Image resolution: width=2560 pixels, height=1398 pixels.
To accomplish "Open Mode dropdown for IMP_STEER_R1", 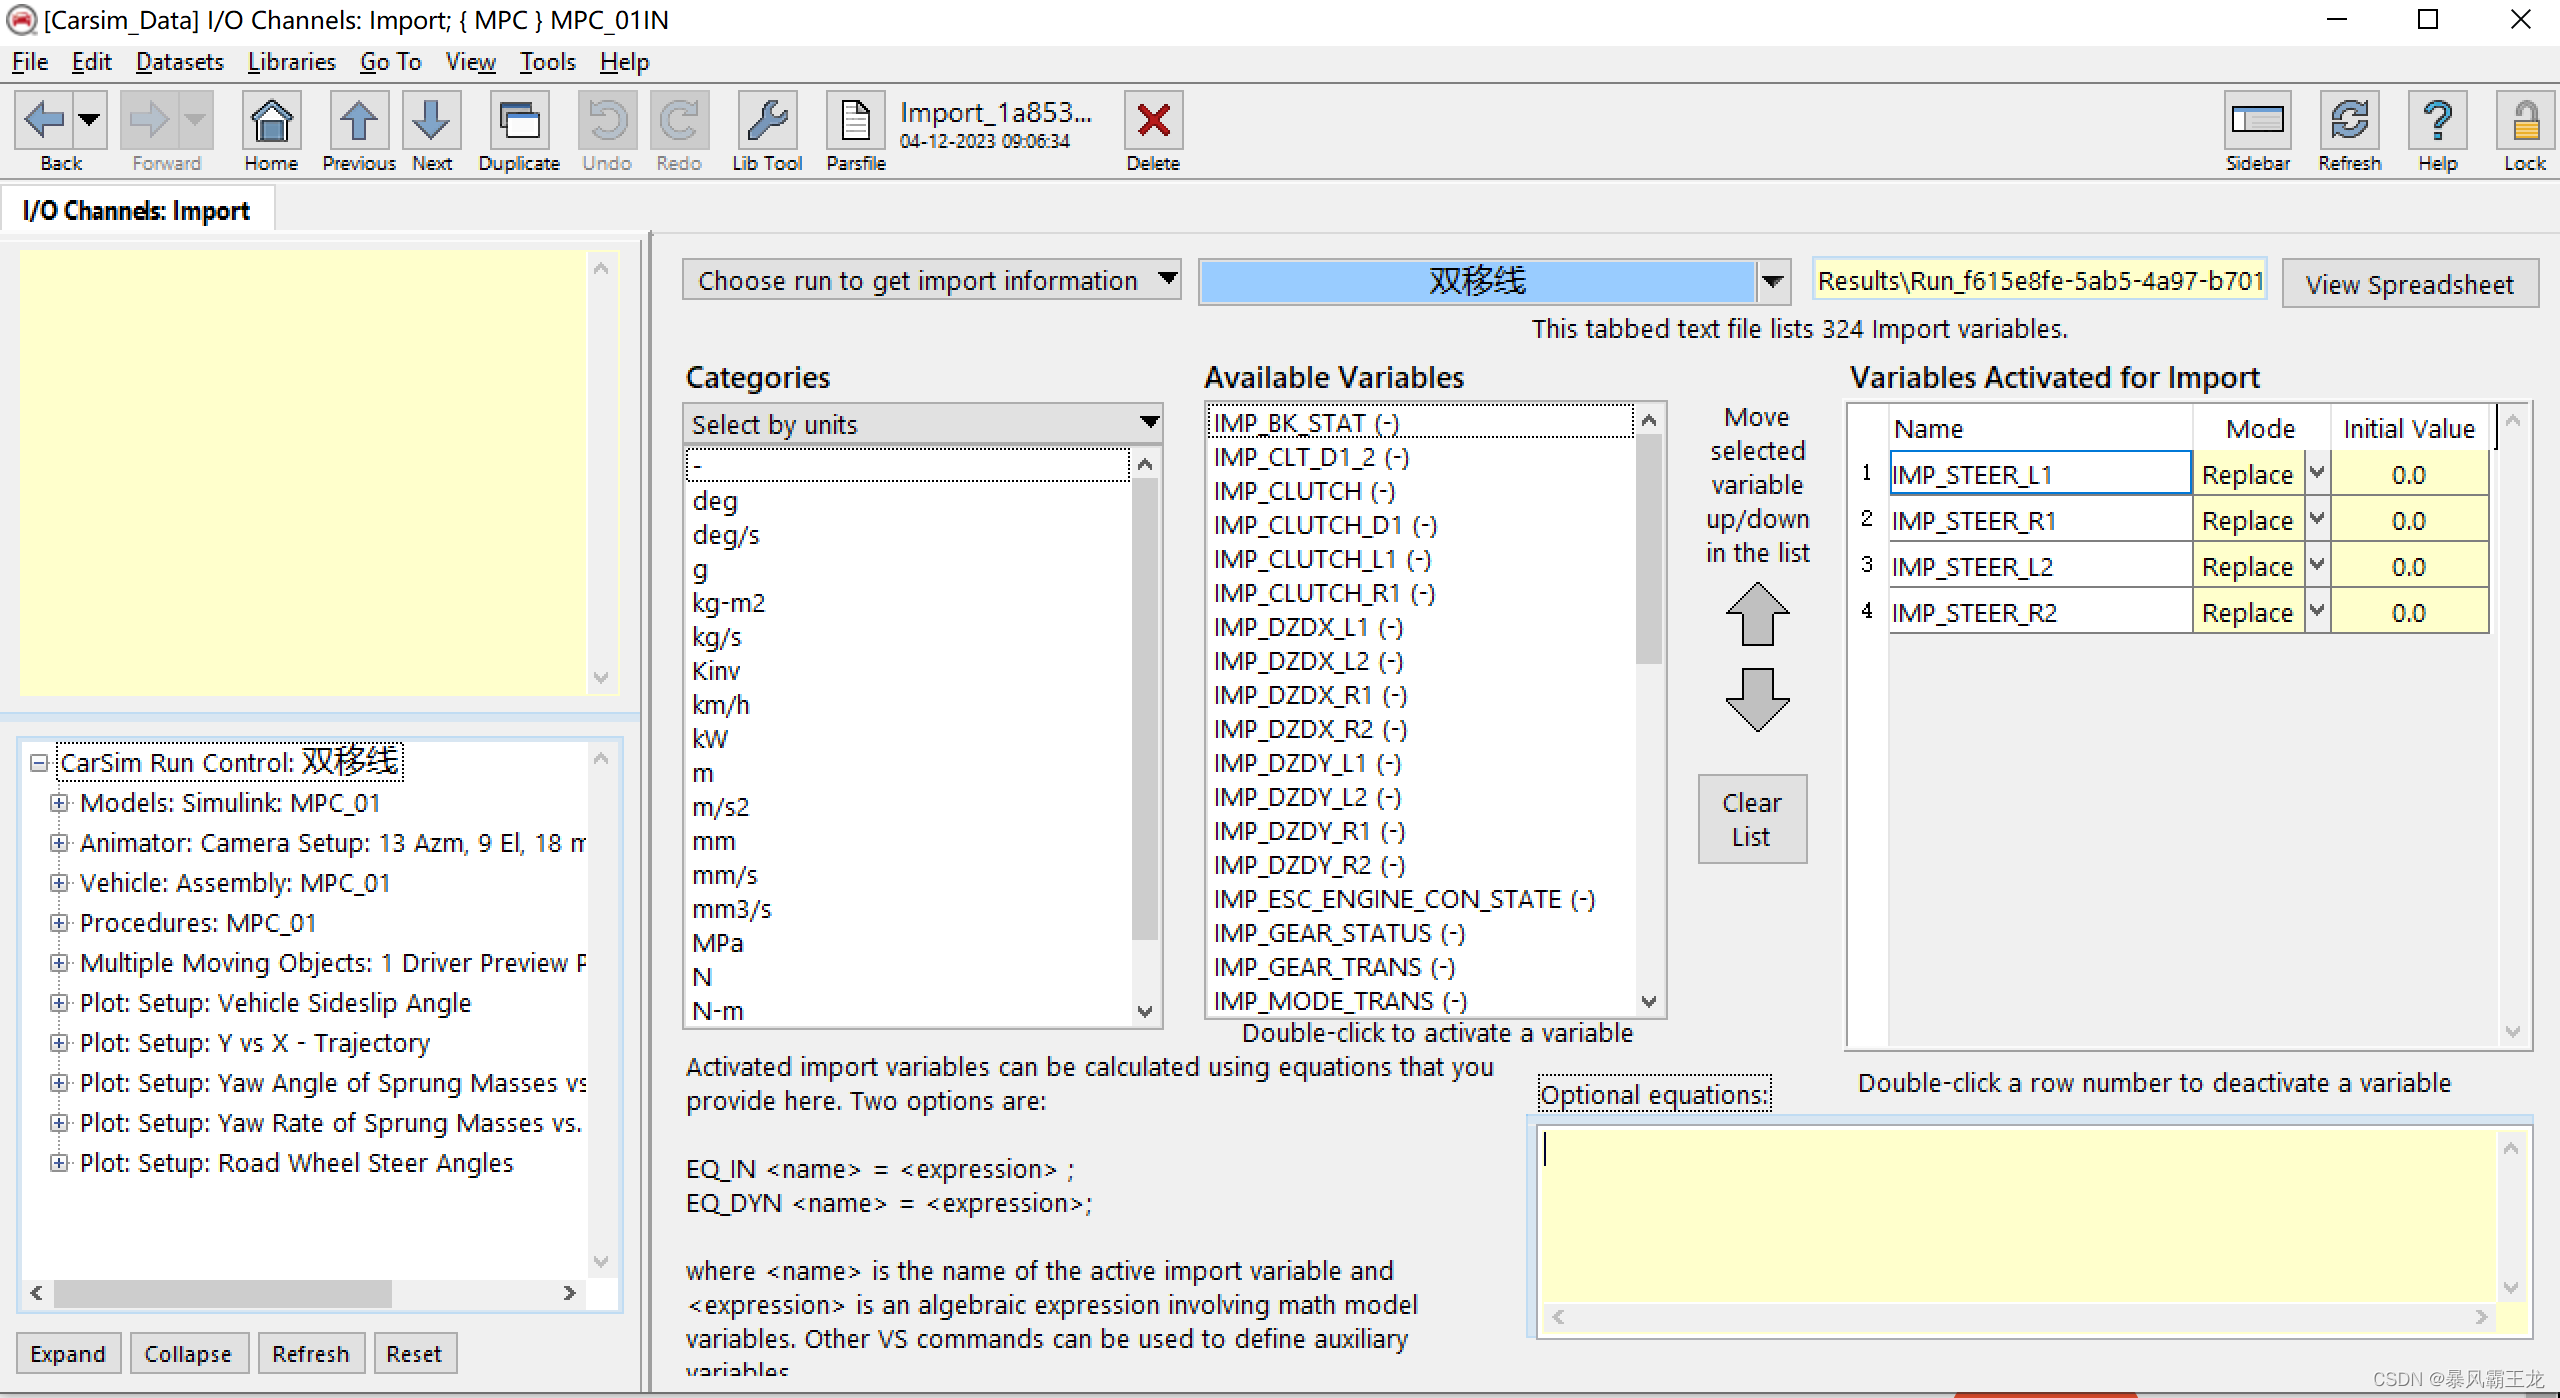I will coord(2317,520).
